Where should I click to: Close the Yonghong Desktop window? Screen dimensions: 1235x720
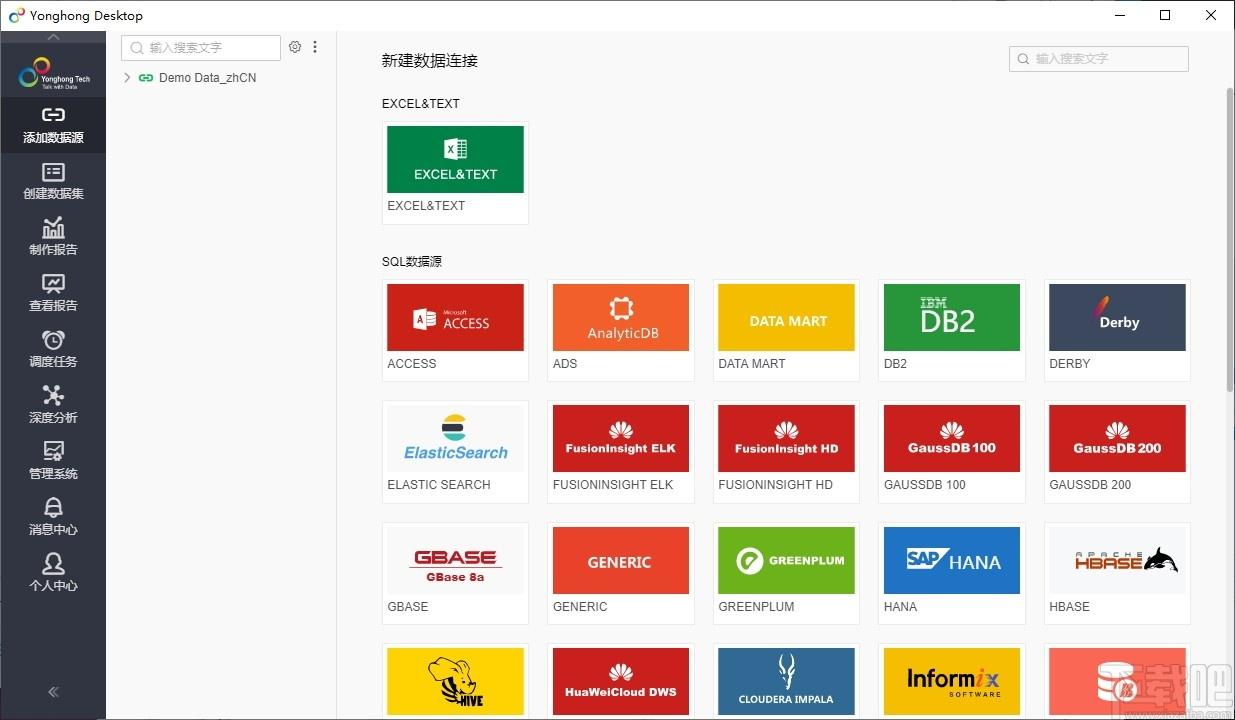pos(1211,15)
